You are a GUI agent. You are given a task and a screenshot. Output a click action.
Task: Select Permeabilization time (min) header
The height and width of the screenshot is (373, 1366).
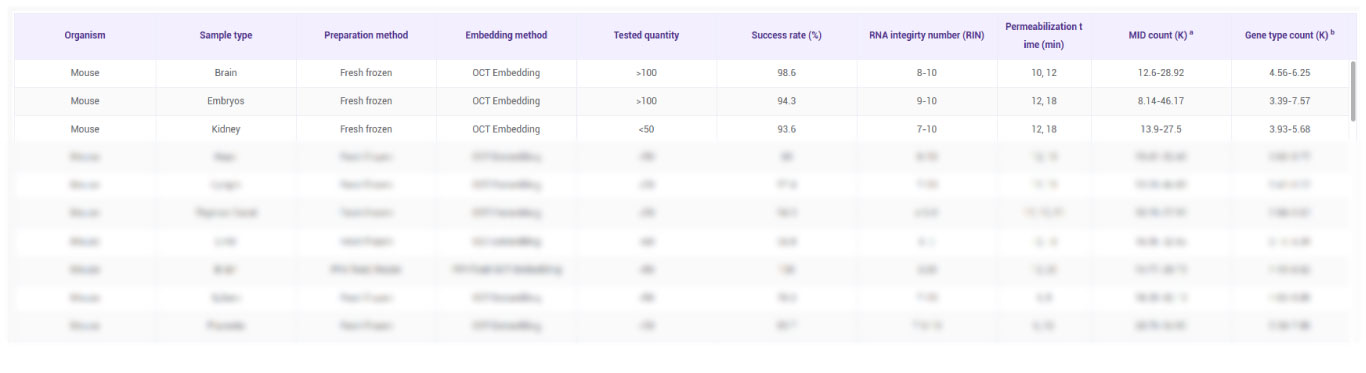[1044, 35]
